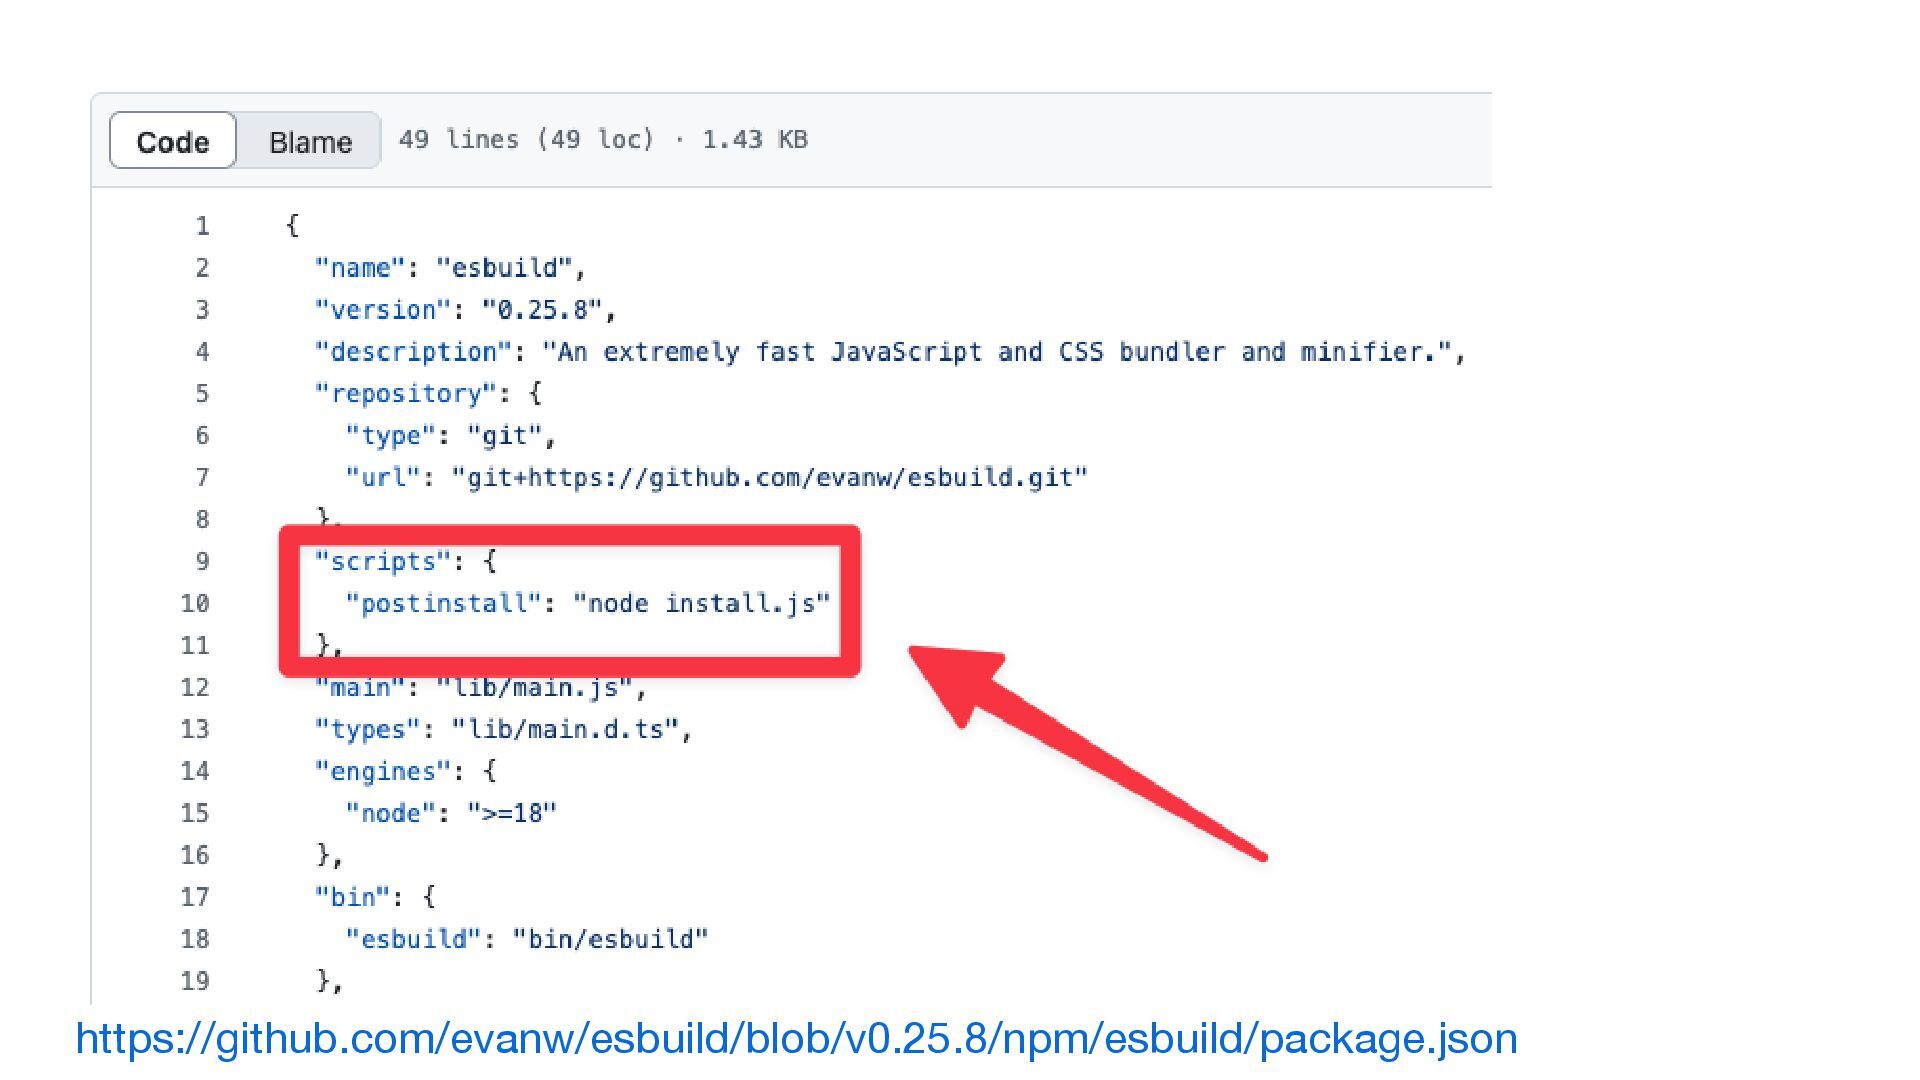Switch to the Blame tab
Screen dimensions: 1920x1080
point(310,141)
